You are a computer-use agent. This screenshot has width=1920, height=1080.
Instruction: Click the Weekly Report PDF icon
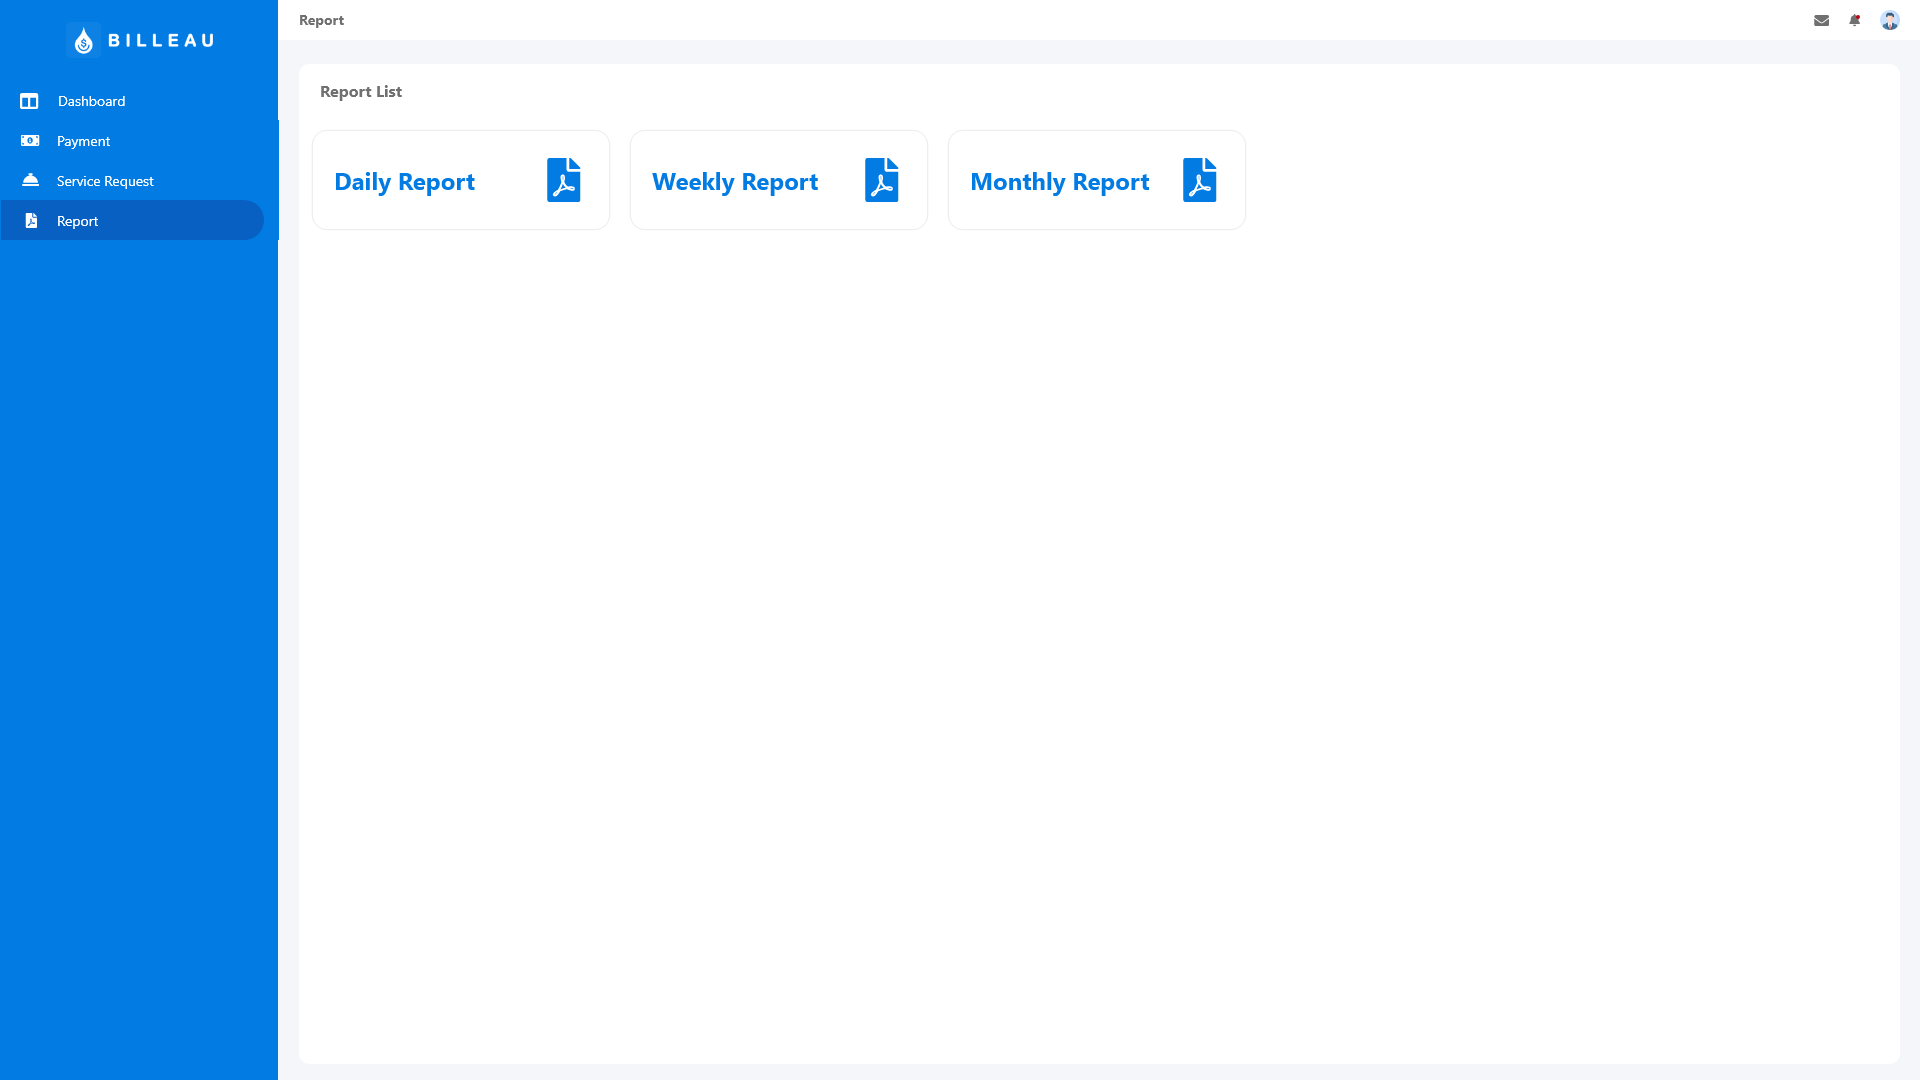pos(881,180)
